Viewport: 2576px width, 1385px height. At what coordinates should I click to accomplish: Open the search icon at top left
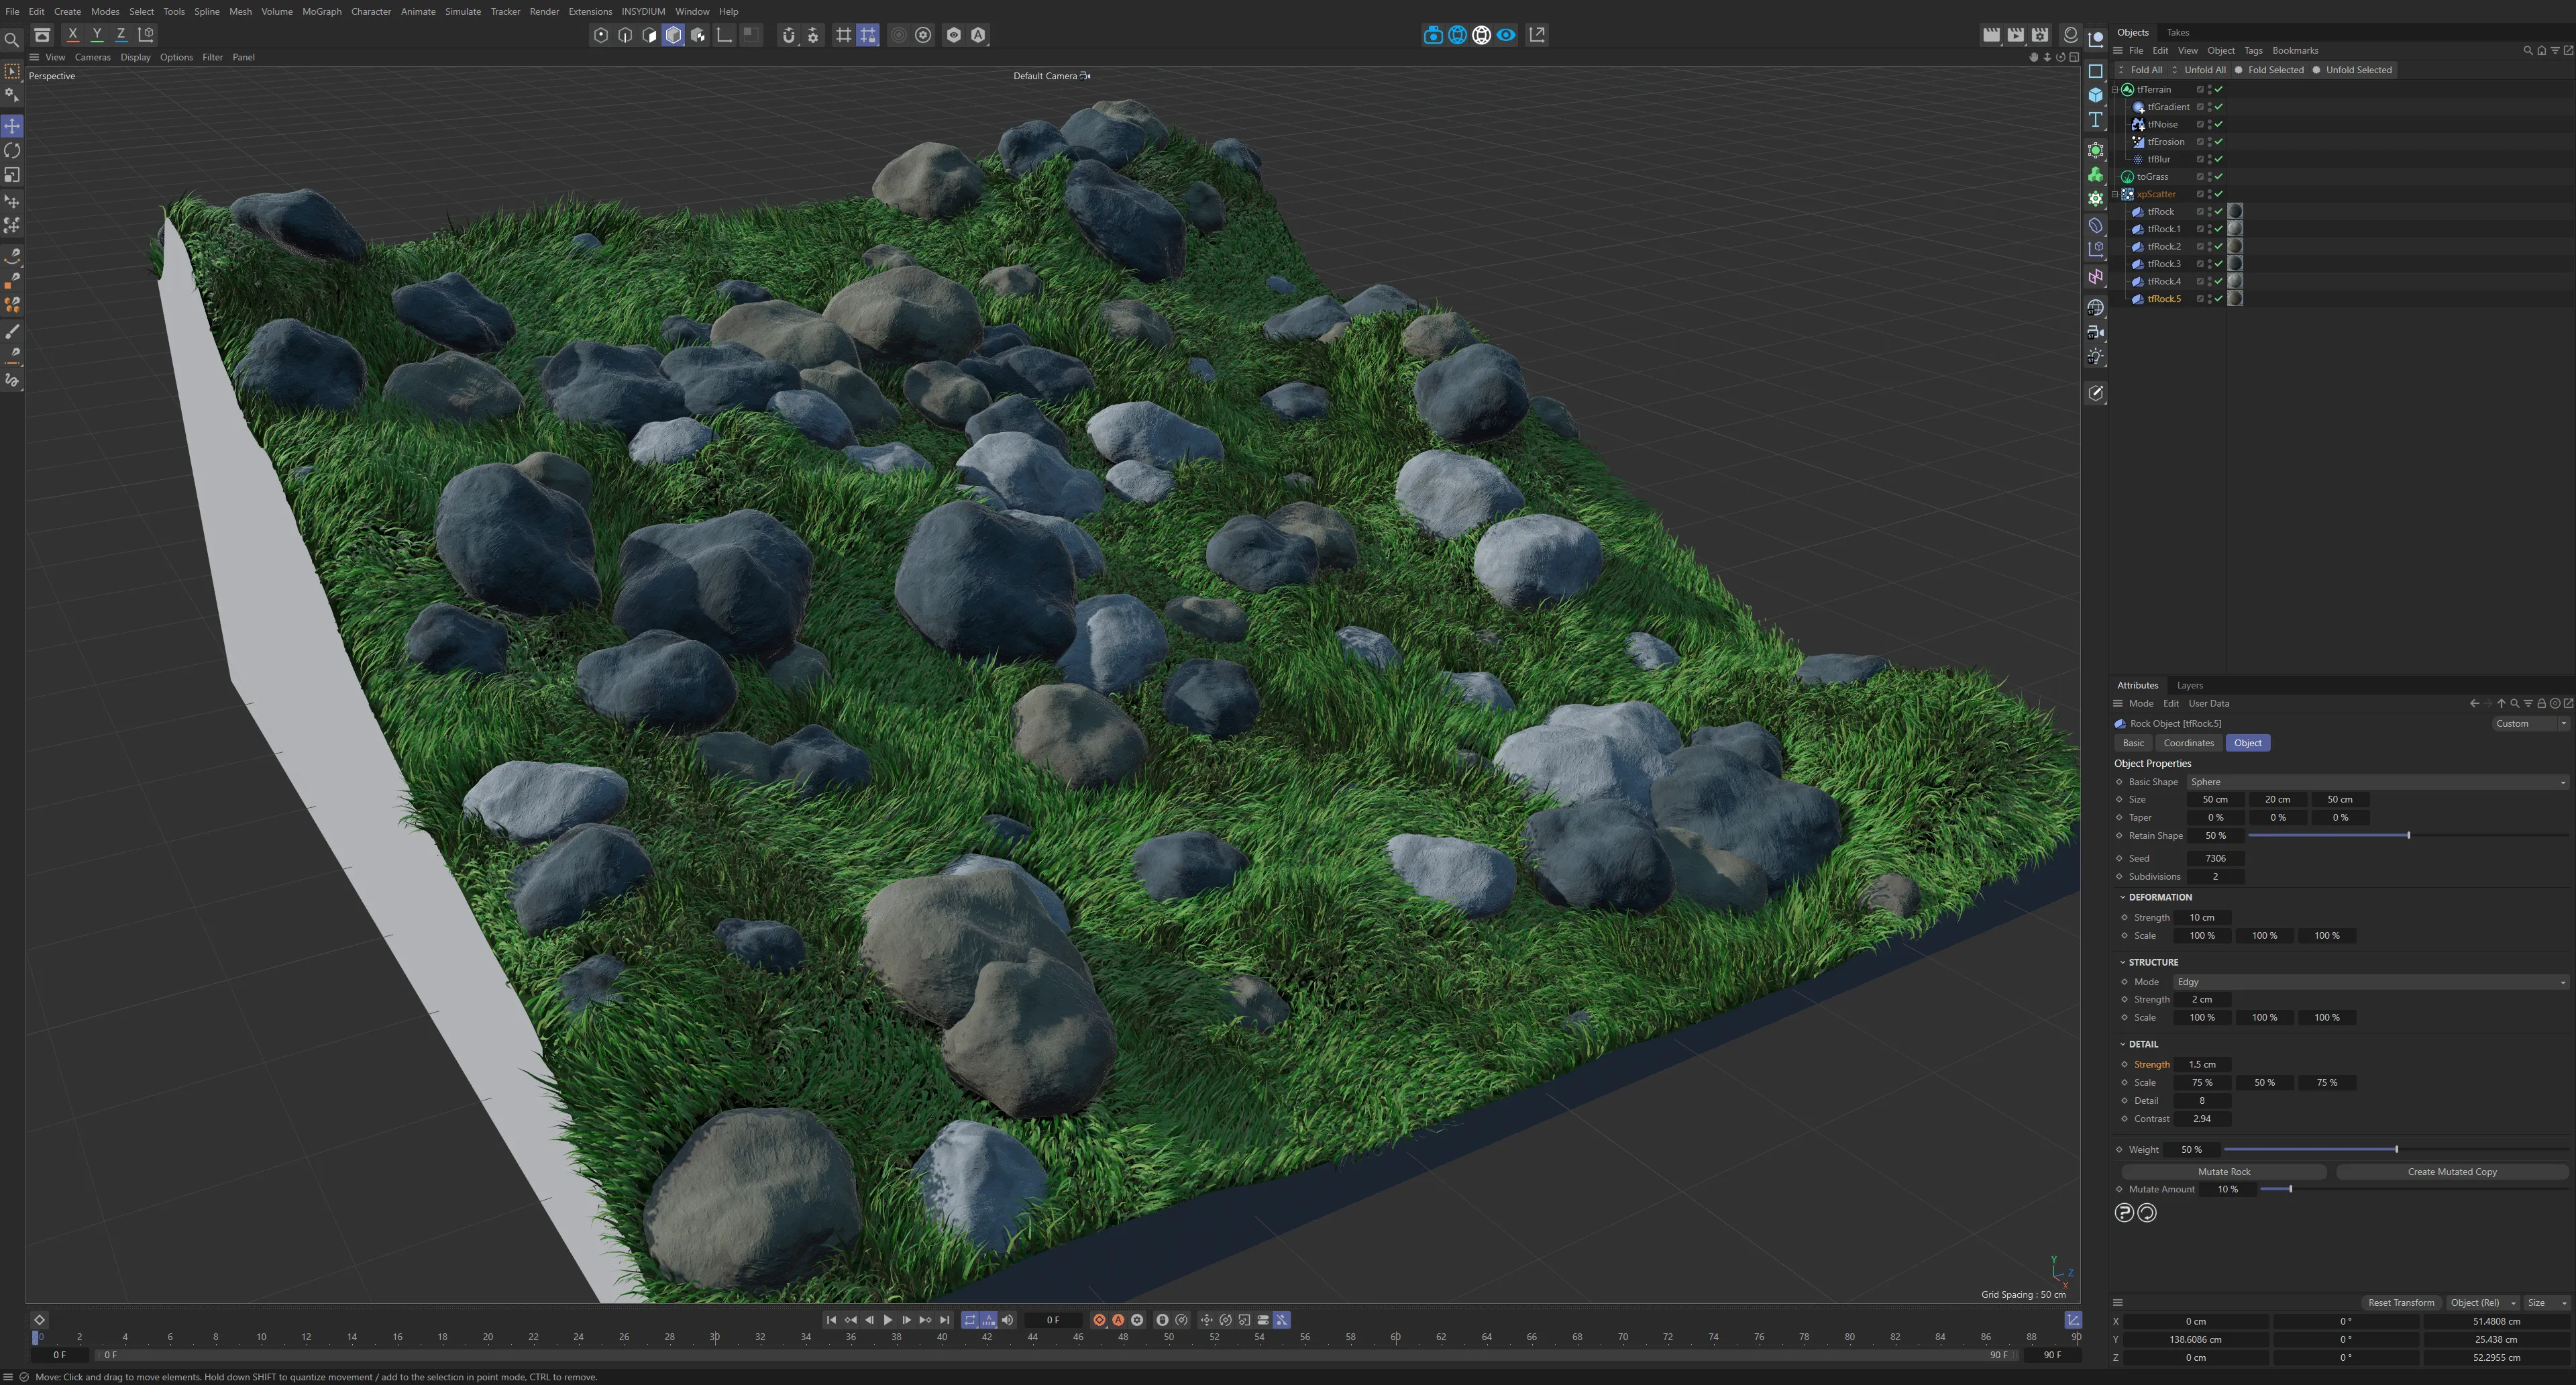tap(11, 40)
